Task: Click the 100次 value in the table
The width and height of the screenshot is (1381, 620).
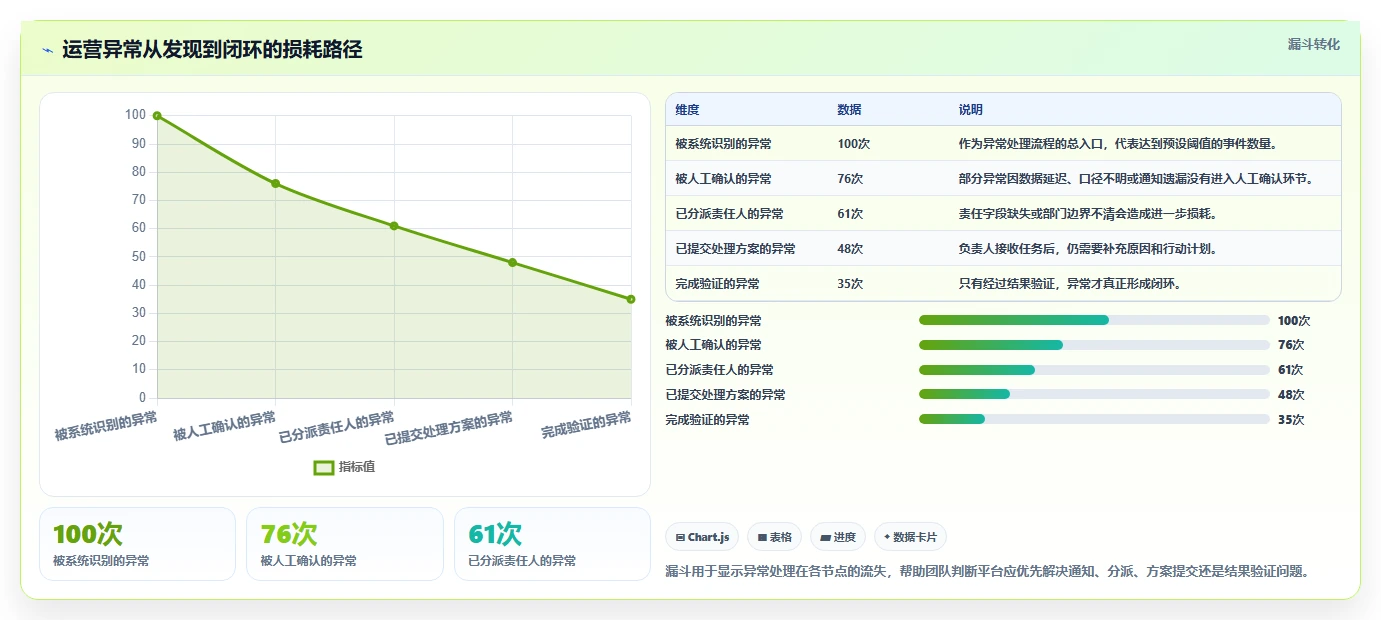Action: click(853, 144)
